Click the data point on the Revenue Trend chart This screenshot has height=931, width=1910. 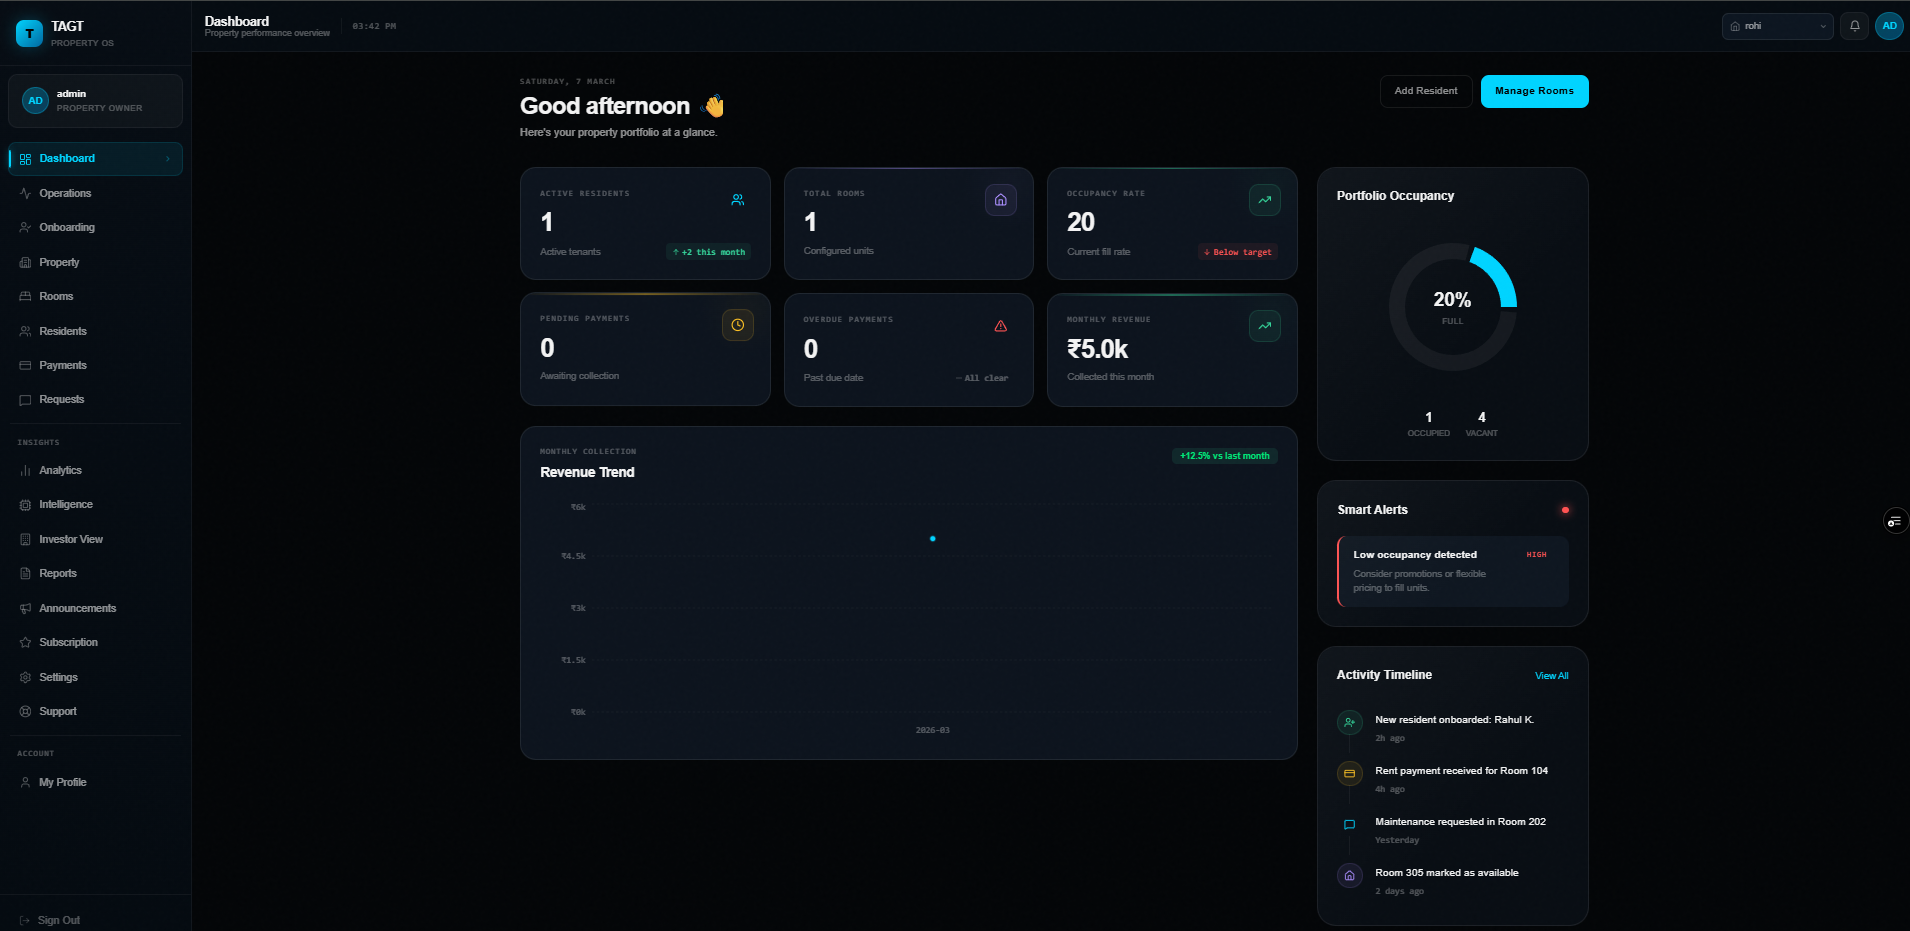coord(932,538)
